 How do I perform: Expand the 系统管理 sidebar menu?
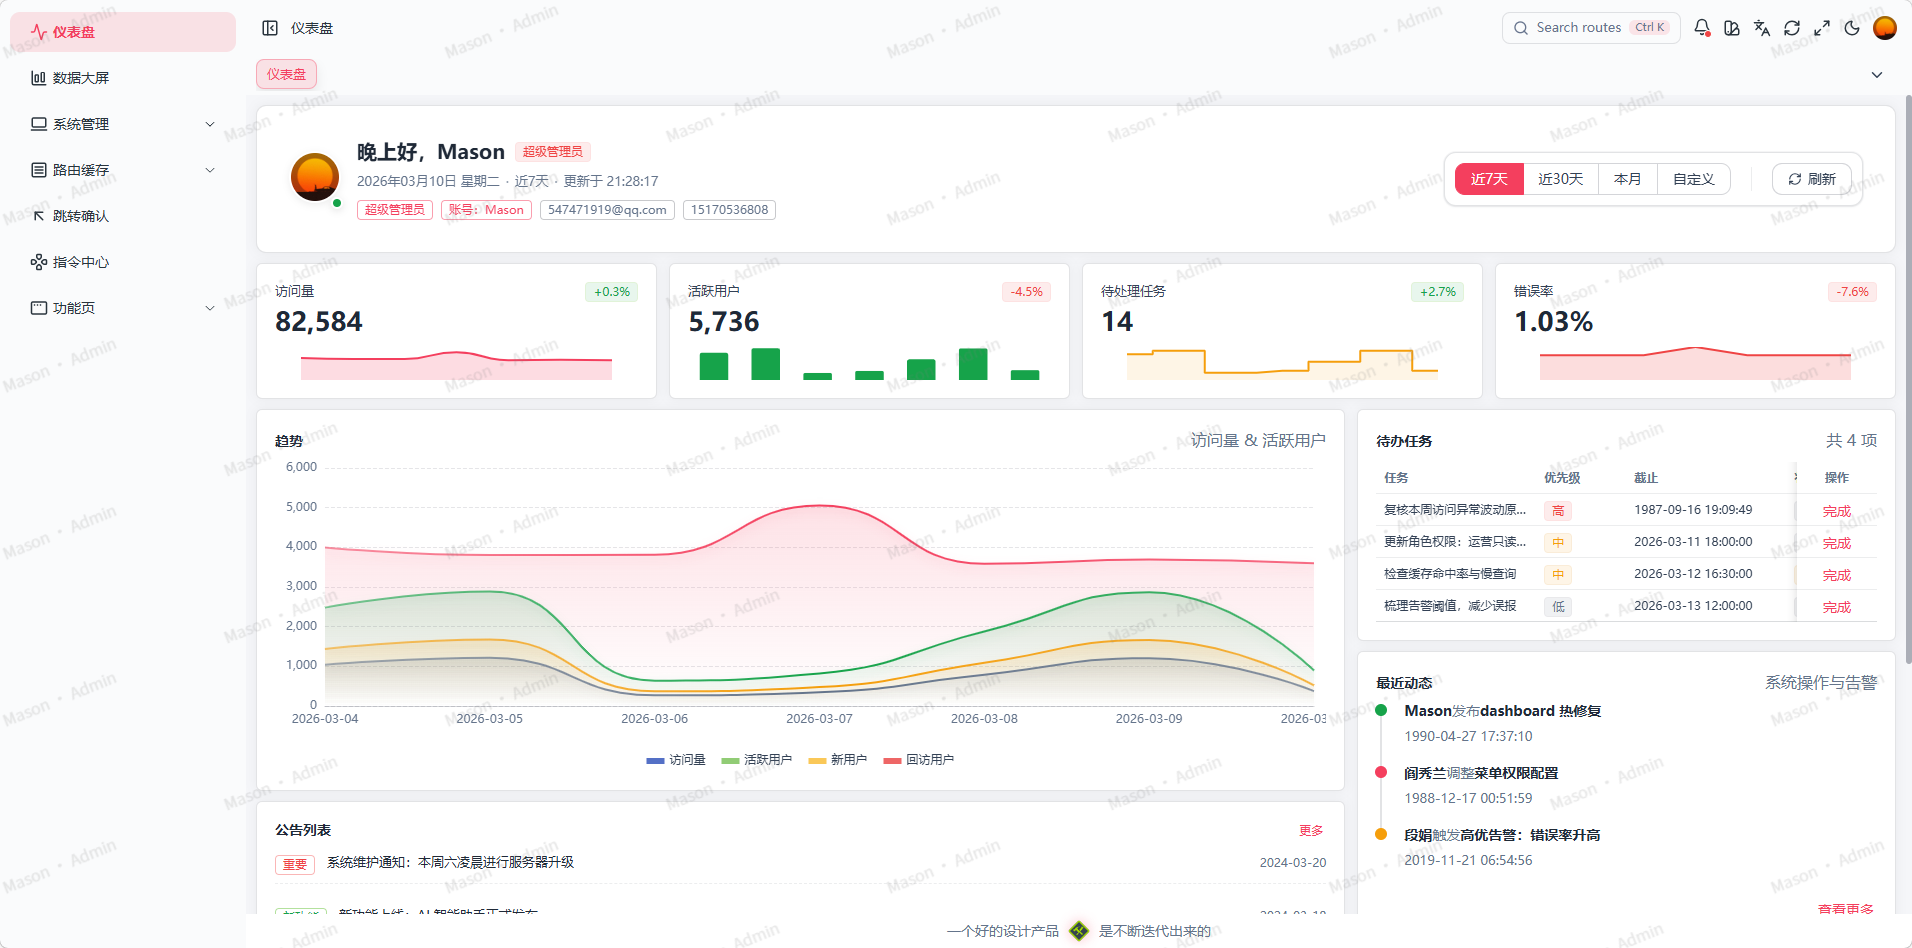coord(122,124)
